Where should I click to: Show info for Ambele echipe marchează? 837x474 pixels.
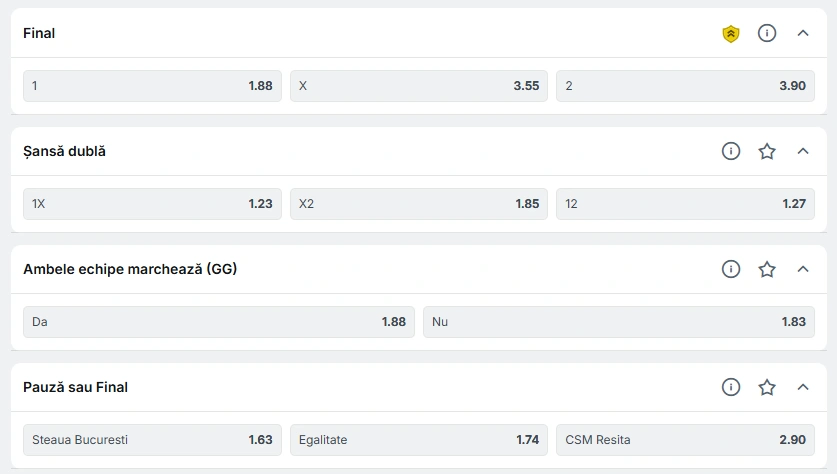click(731, 269)
